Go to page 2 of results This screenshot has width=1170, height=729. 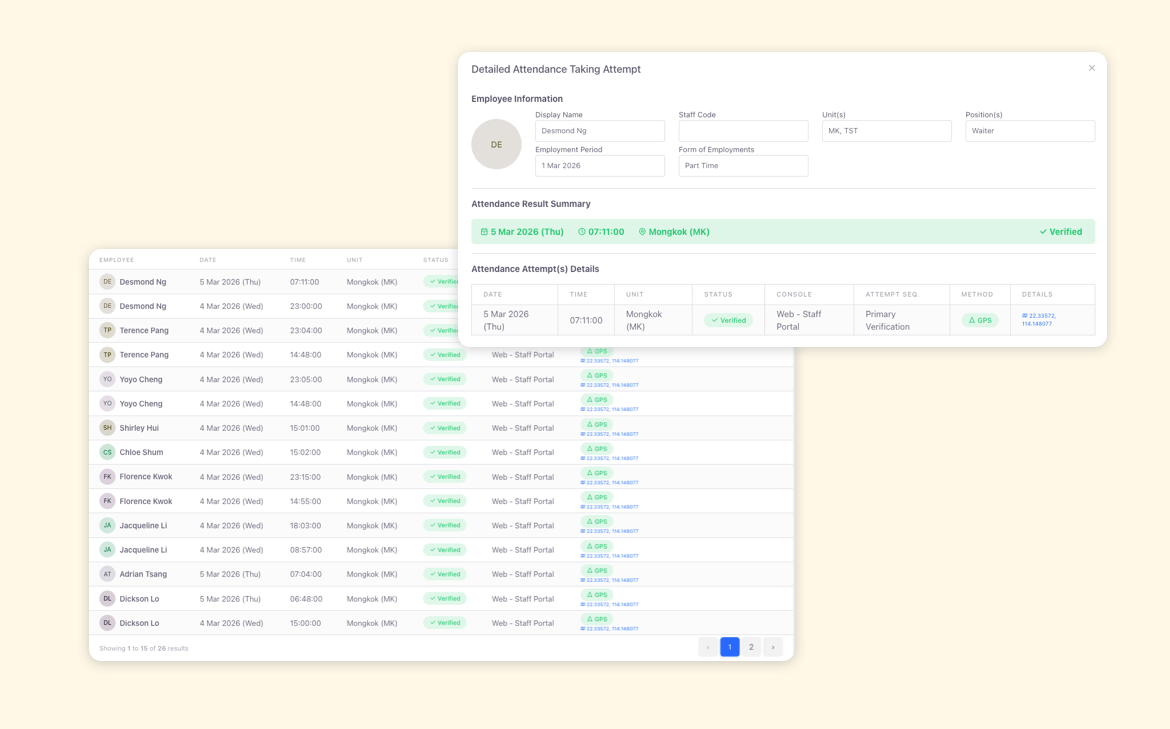tap(751, 647)
